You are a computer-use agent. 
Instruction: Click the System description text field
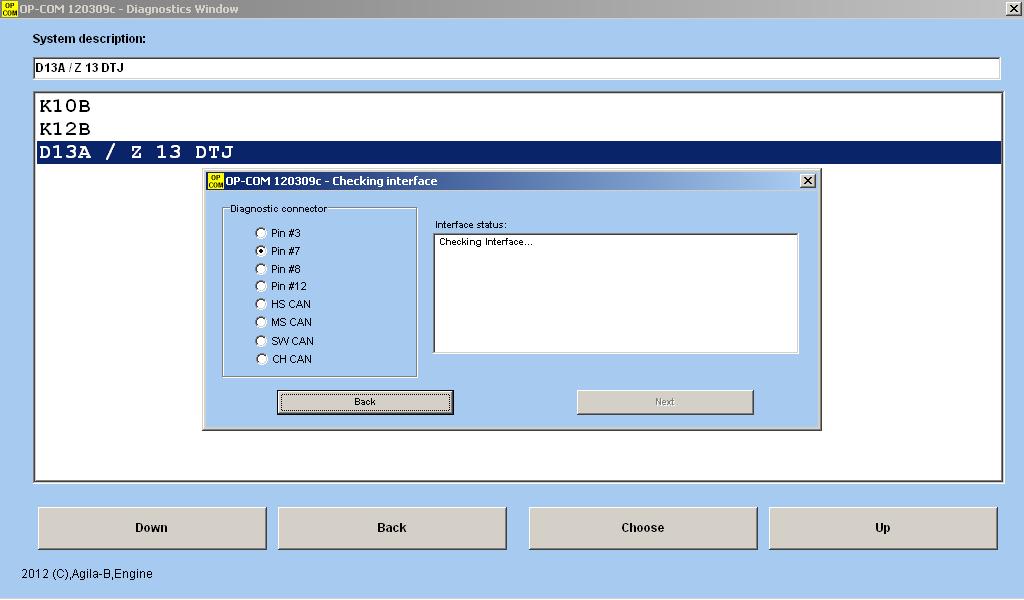click(x=517, y=68)
